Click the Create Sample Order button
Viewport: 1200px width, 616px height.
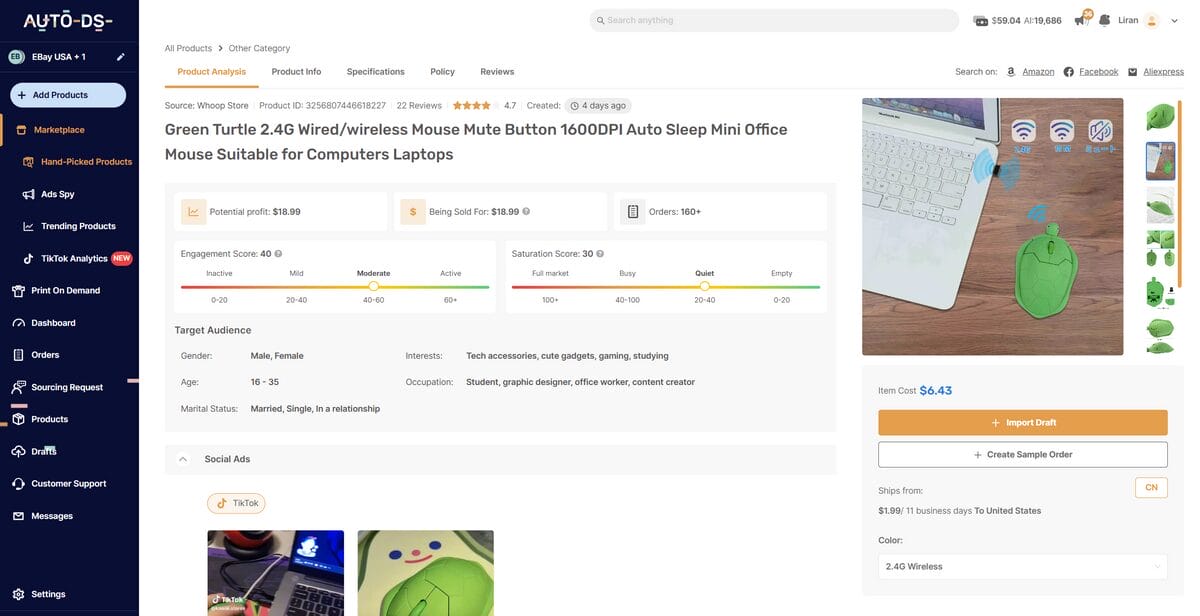[x=1022, y=455]
